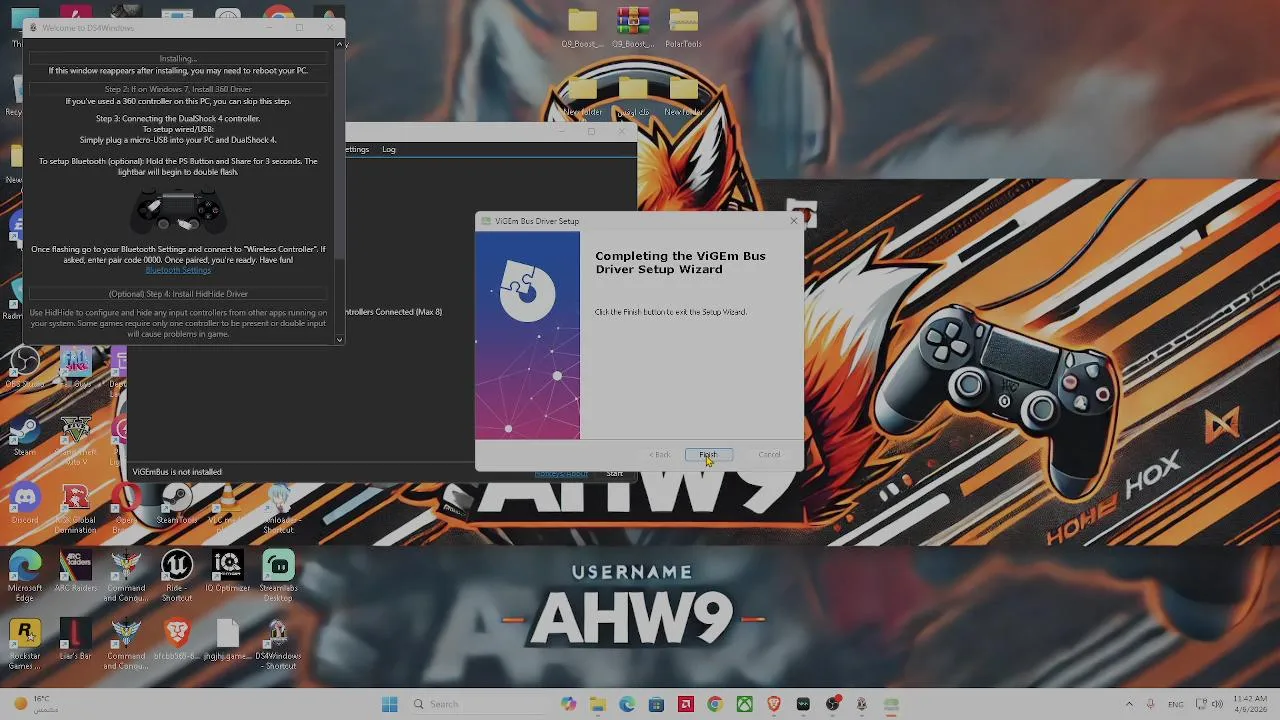Open the Xbox app from taskbar
The width and height of the screenshot is (1280, 720).
[745, 704]
